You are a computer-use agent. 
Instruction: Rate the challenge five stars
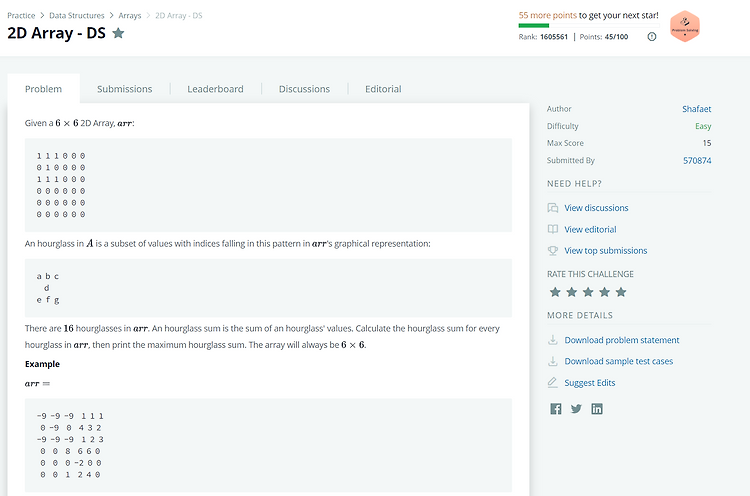[621, 292]
